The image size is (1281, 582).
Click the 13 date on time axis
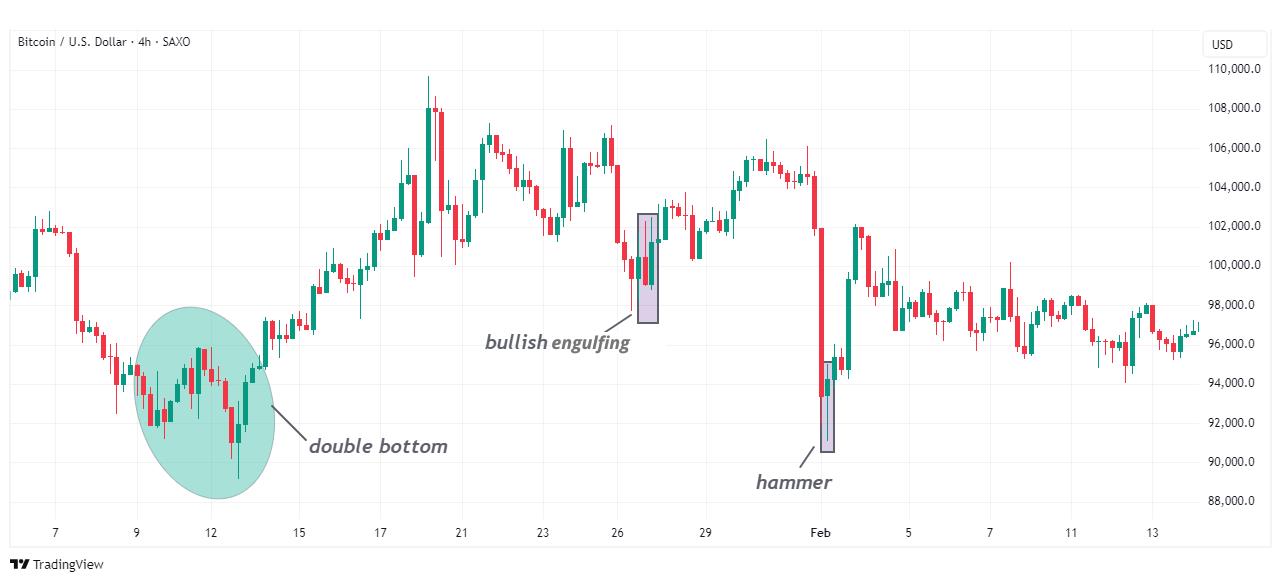point(1153,533)
